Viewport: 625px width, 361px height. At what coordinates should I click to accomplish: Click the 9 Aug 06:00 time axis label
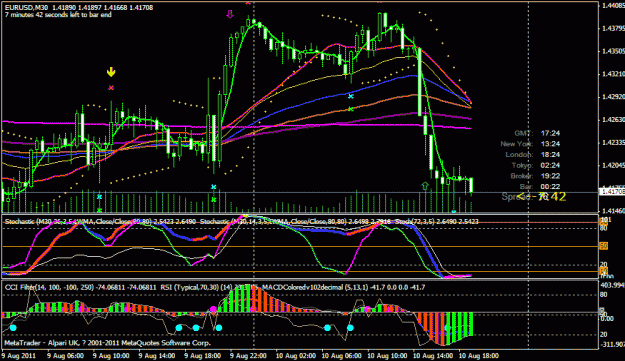point(65,355)
